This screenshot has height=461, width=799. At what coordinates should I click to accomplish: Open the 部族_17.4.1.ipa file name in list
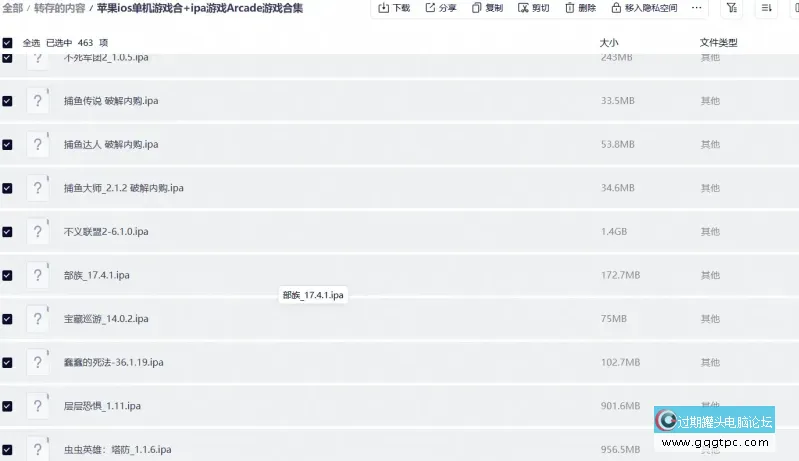(x=97, y=276)
